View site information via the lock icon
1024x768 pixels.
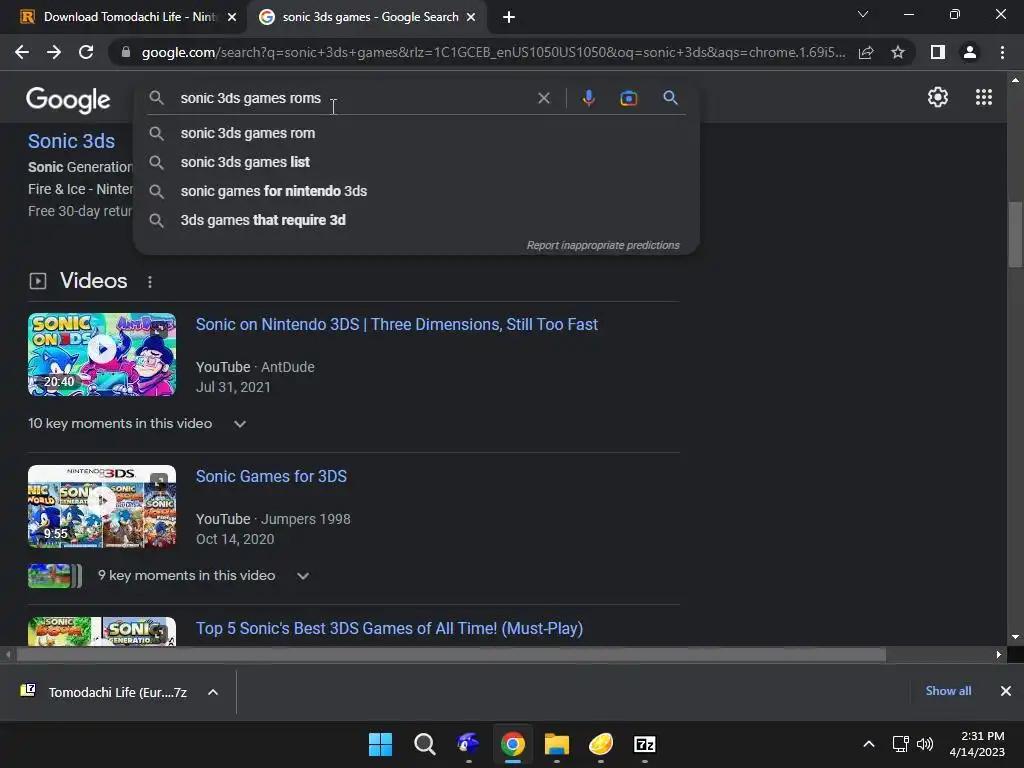(126, 52)
